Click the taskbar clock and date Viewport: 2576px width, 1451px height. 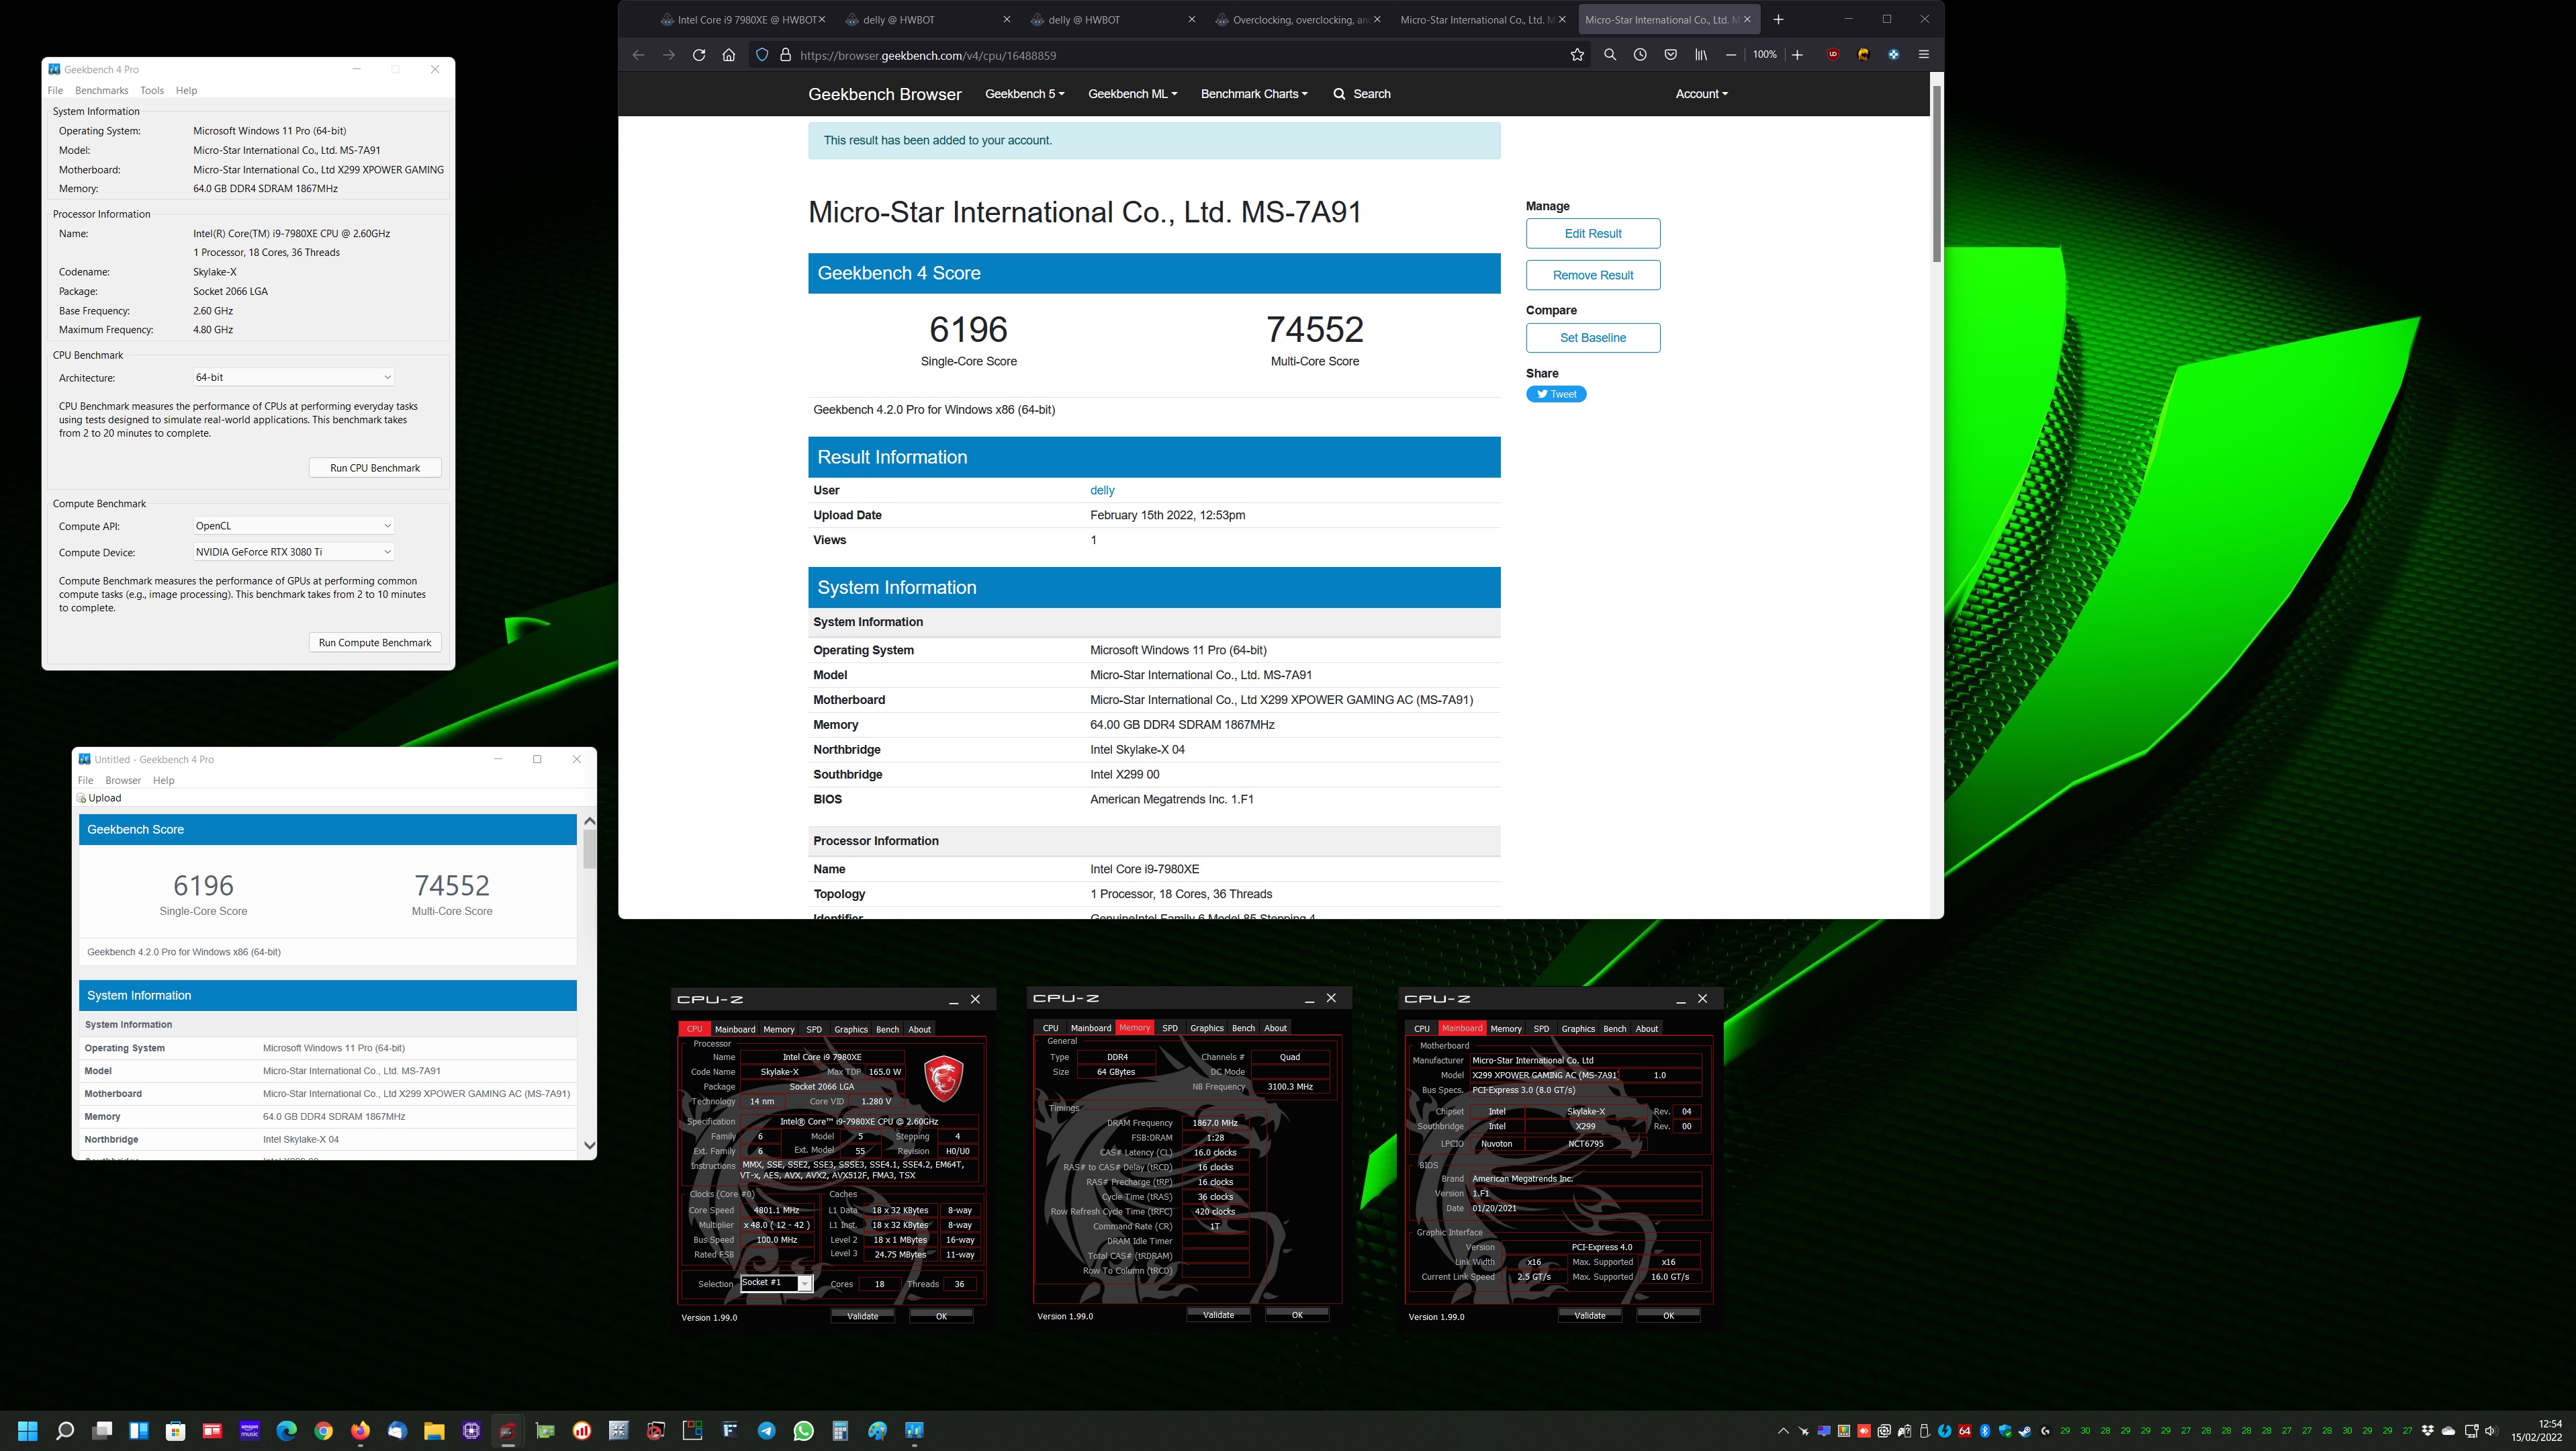tap(2536, 1431)
